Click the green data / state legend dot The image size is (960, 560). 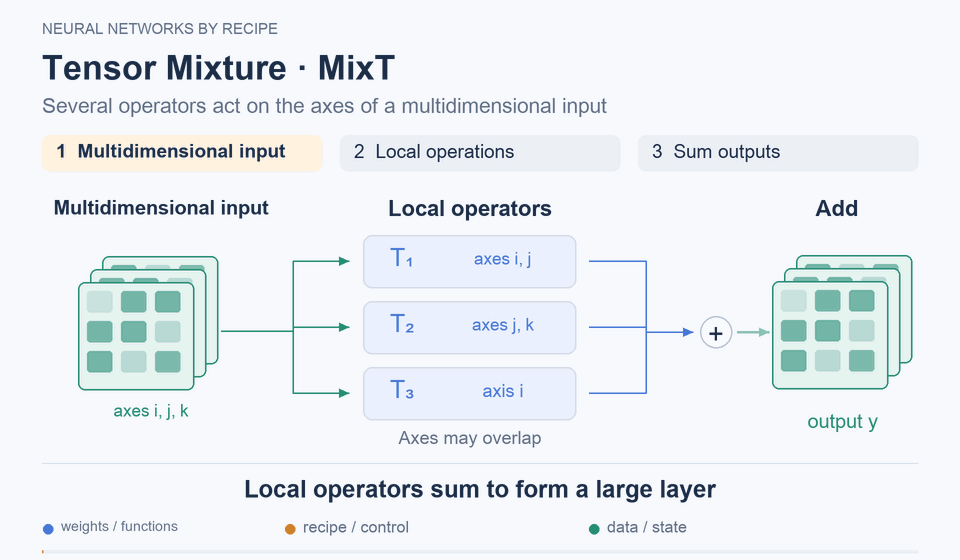tap(594, 529)
